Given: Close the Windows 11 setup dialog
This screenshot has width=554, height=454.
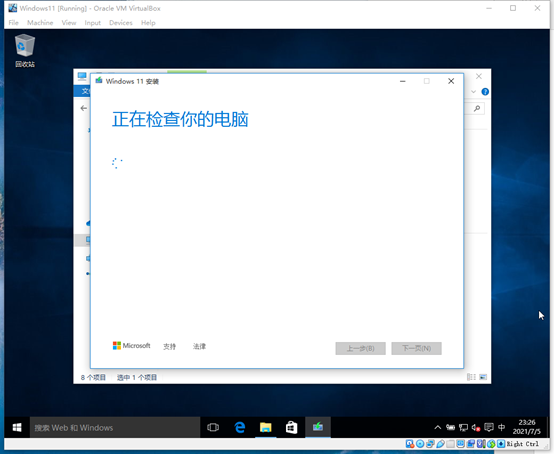Looking at the screenshot, I should [451, 81].
